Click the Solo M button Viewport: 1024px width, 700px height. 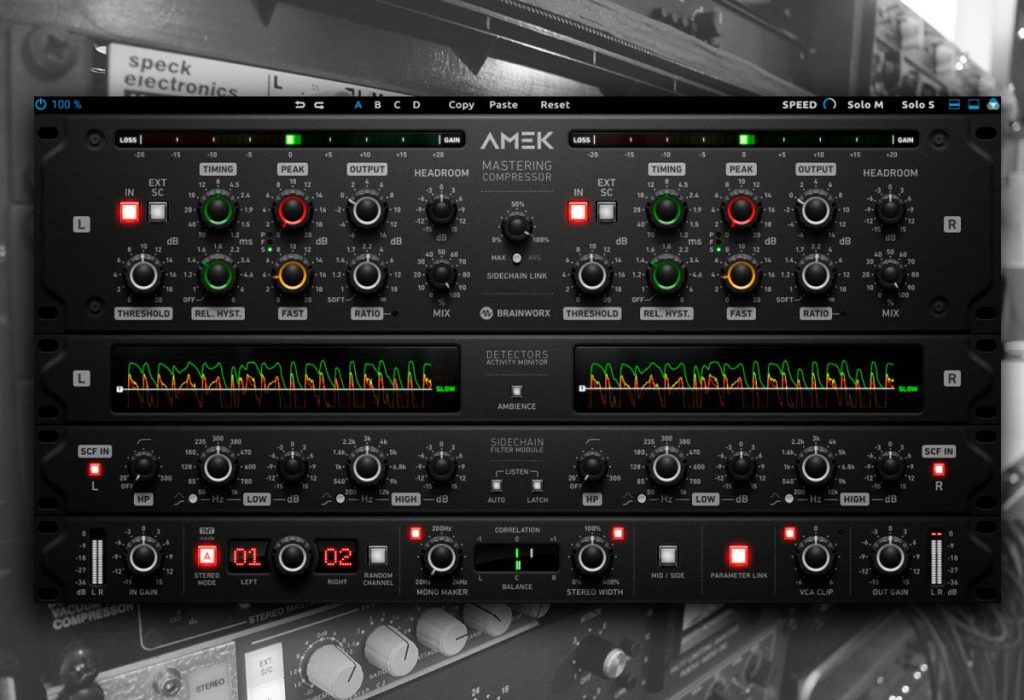(865, 104)
